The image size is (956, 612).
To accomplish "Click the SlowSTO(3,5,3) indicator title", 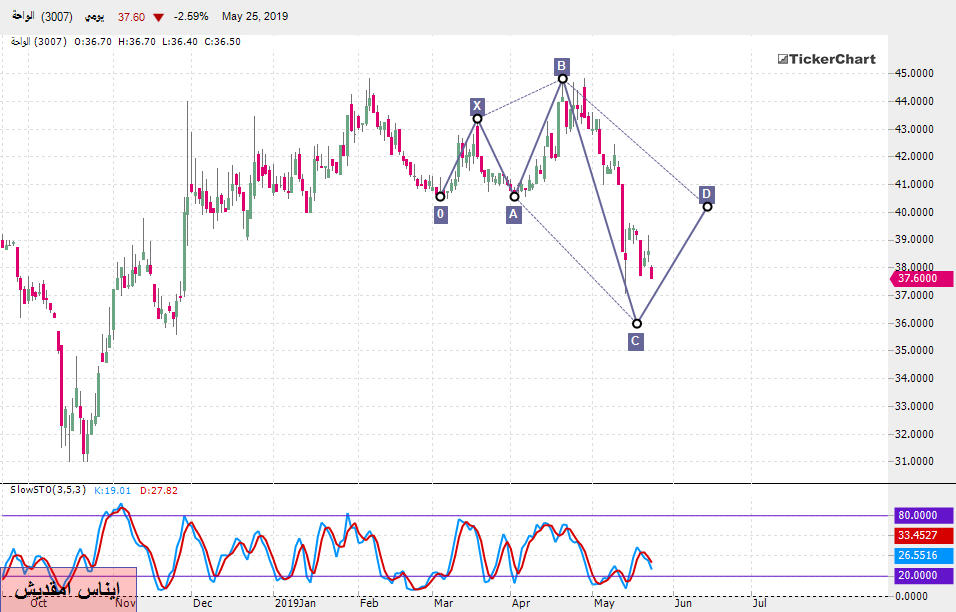I will (46, 490).
